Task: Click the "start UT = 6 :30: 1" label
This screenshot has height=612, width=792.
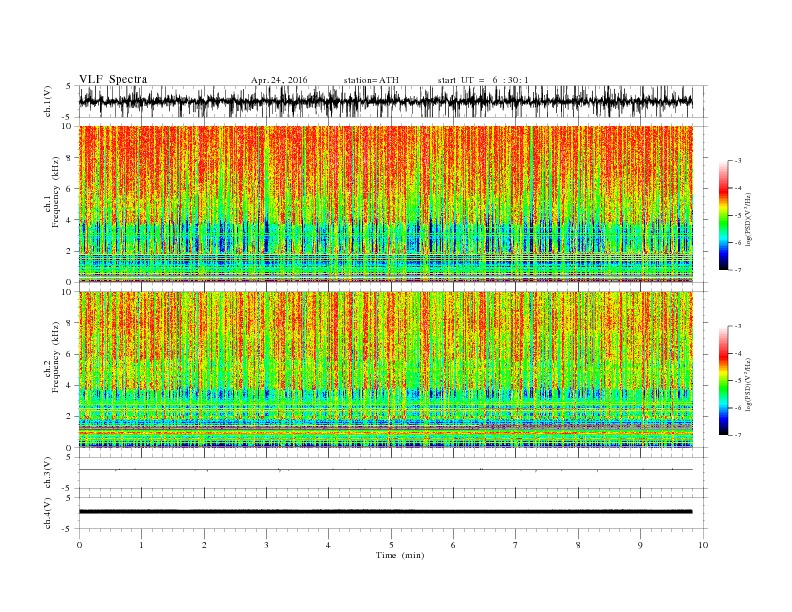Action: coord(482,80)
